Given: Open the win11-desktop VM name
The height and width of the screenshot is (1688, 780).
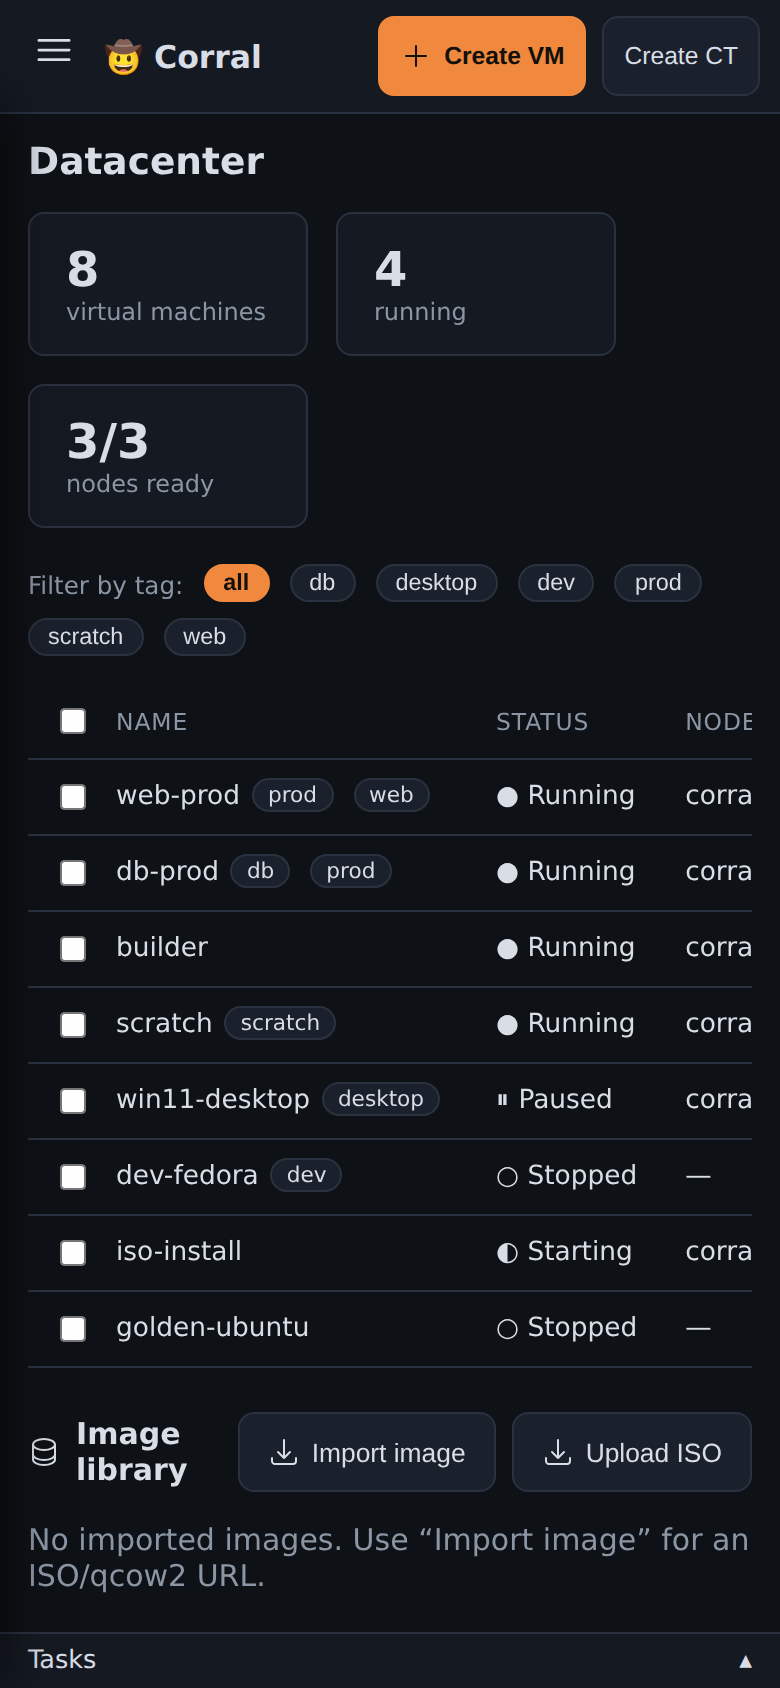Looking at the screenshot, I should [x=213, y=1100].
